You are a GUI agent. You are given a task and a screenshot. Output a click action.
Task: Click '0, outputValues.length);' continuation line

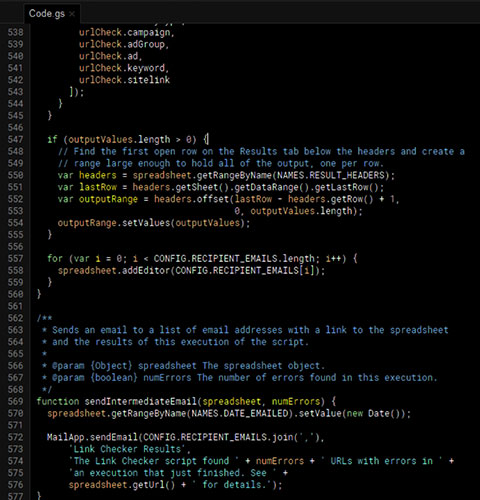(298, 211)
